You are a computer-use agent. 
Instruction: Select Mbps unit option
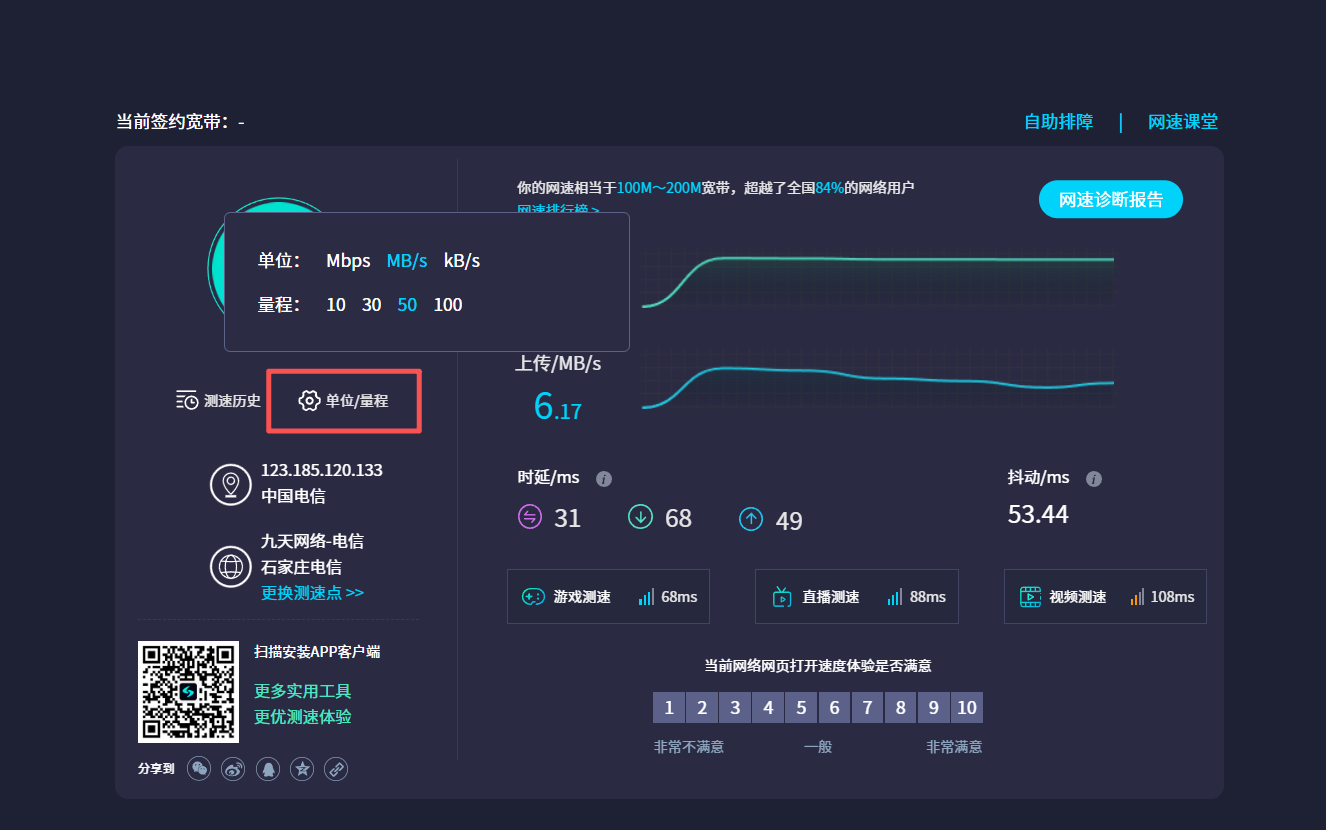point(348,261)
